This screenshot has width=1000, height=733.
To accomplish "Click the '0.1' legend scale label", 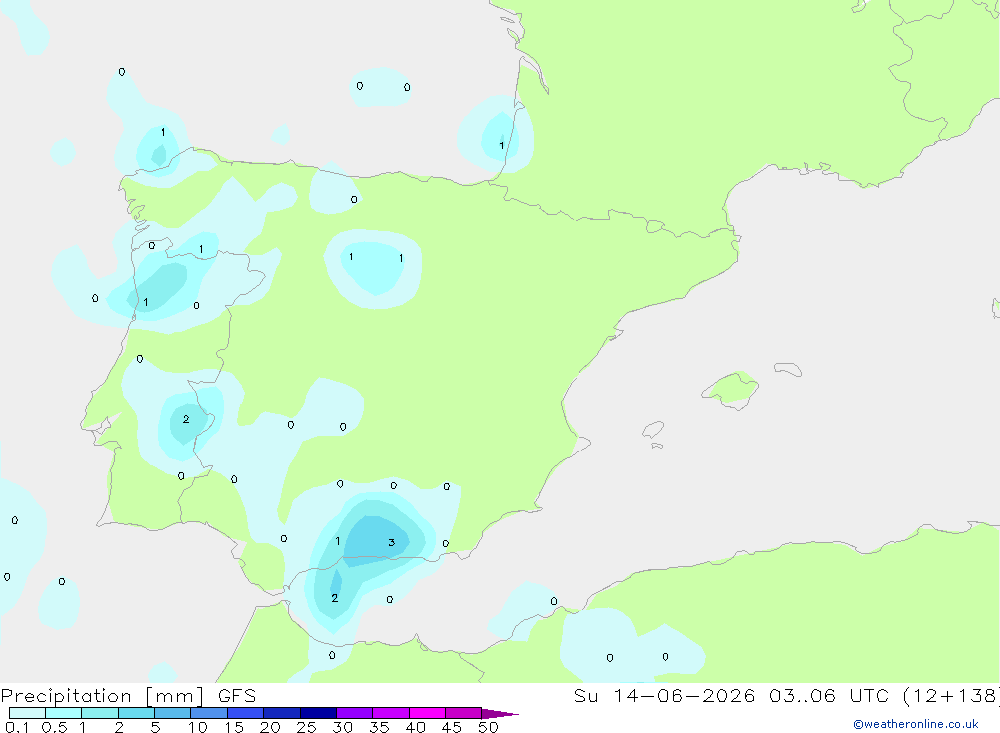I will pos(17,727).
